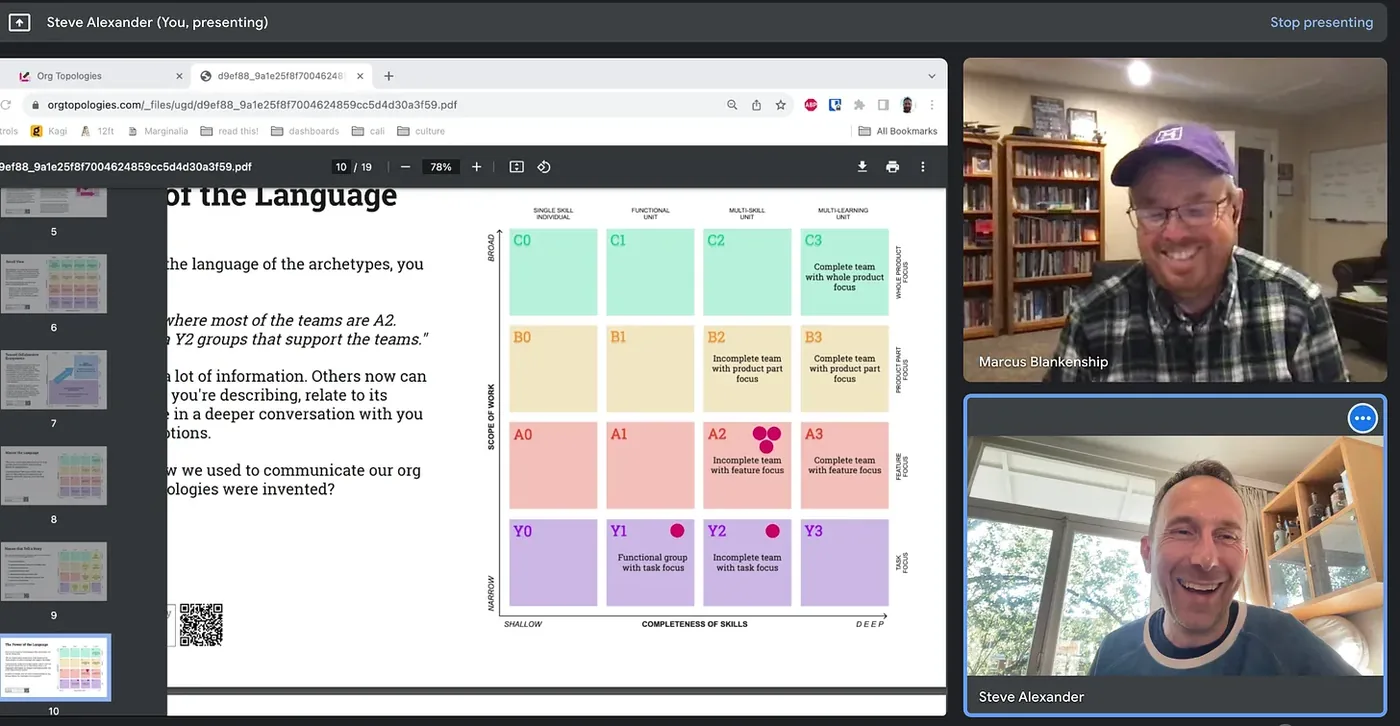The width and height of the screenshot is (1400, 726).
Task: Click the red dot in the Y1 cell
Action: 677,531
